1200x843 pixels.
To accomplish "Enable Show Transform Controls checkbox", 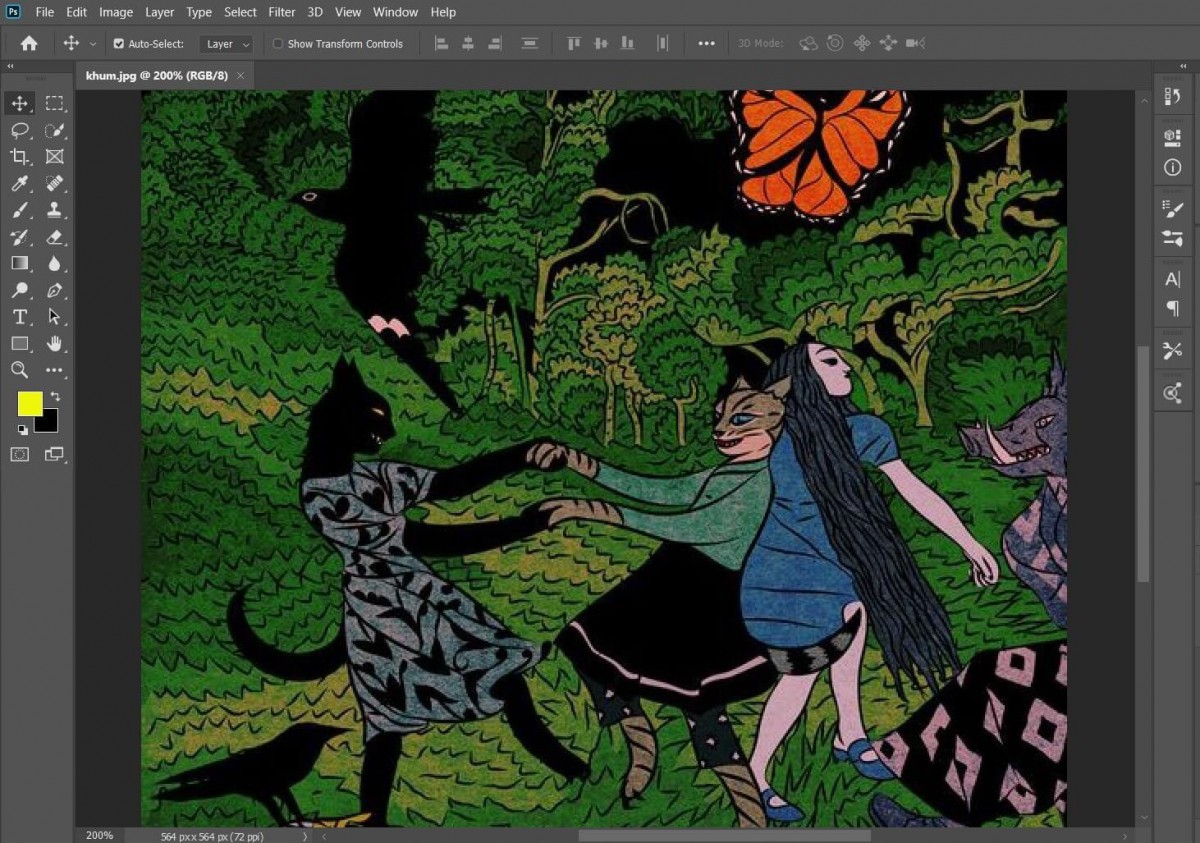I will click(x=278, y=44).
